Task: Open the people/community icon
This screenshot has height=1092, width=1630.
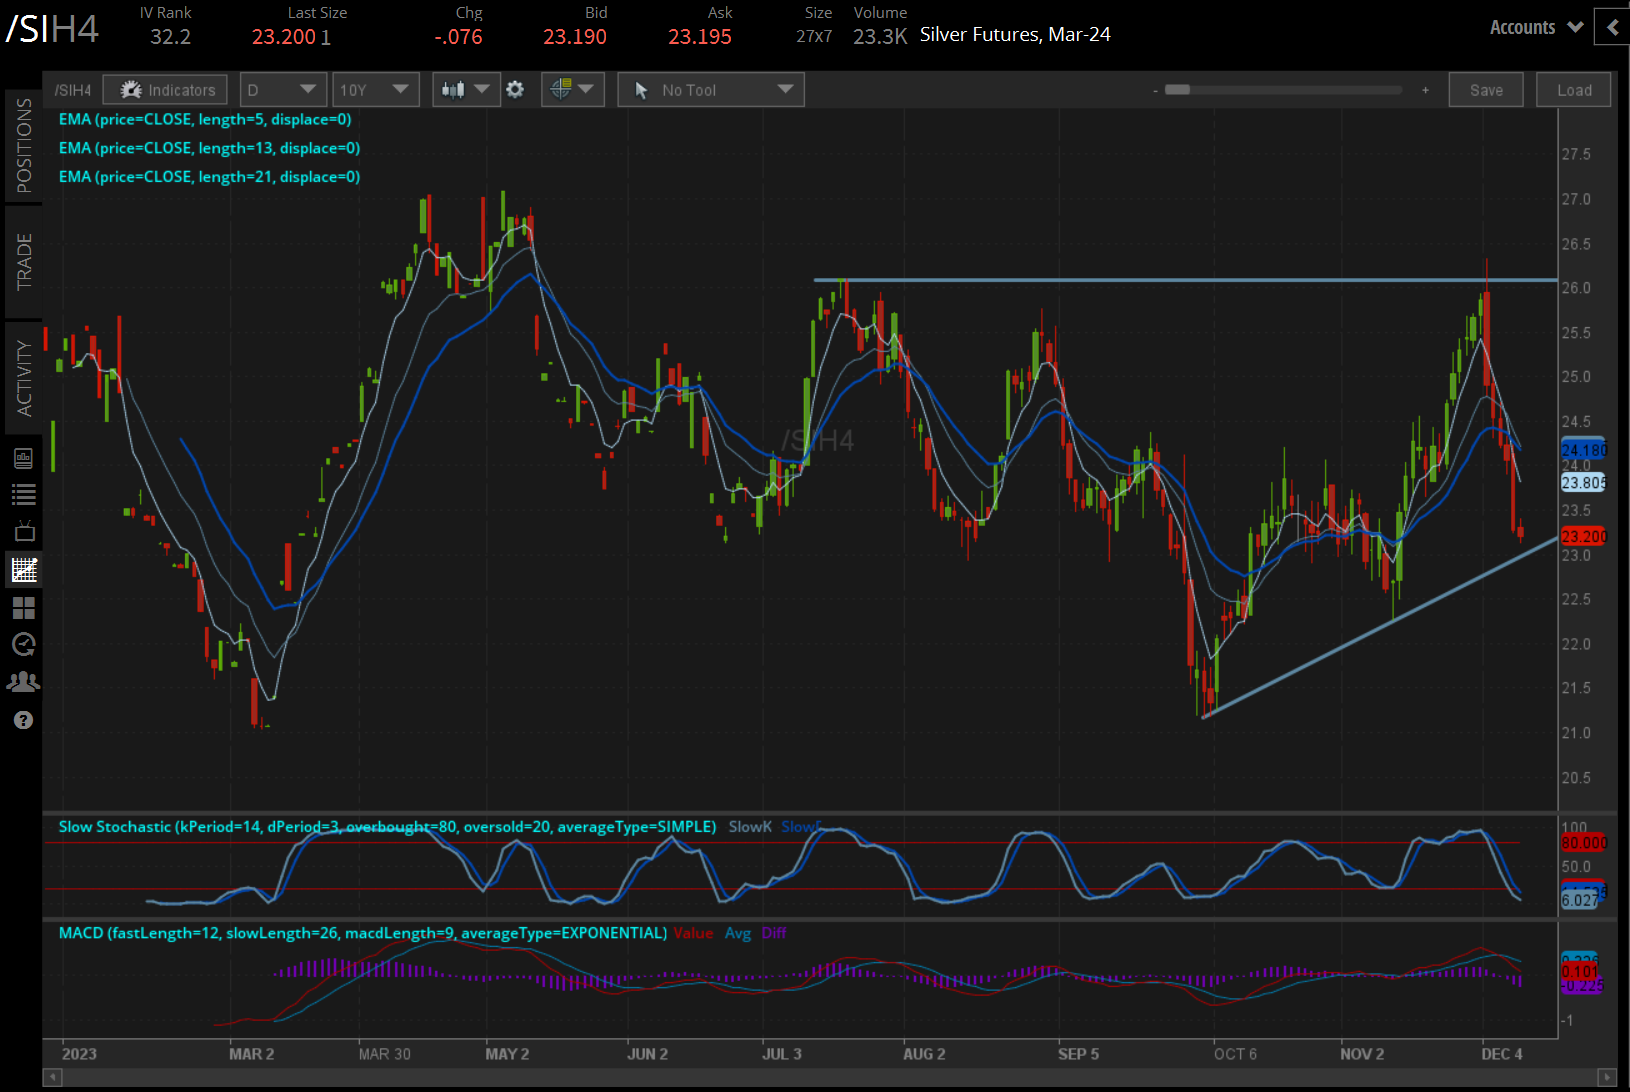Action: pyautogui.click(x=23, y=682)
